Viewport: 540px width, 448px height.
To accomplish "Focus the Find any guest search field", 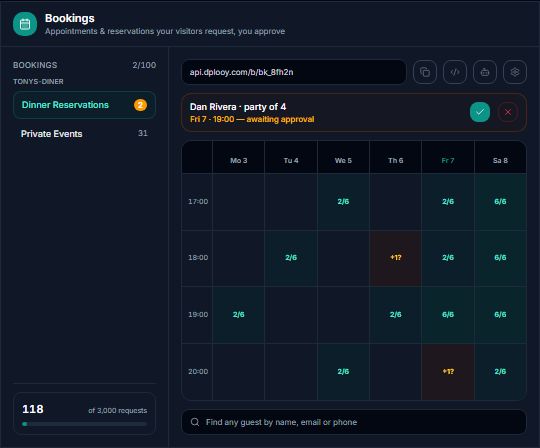I will click(x=354, y=422).
